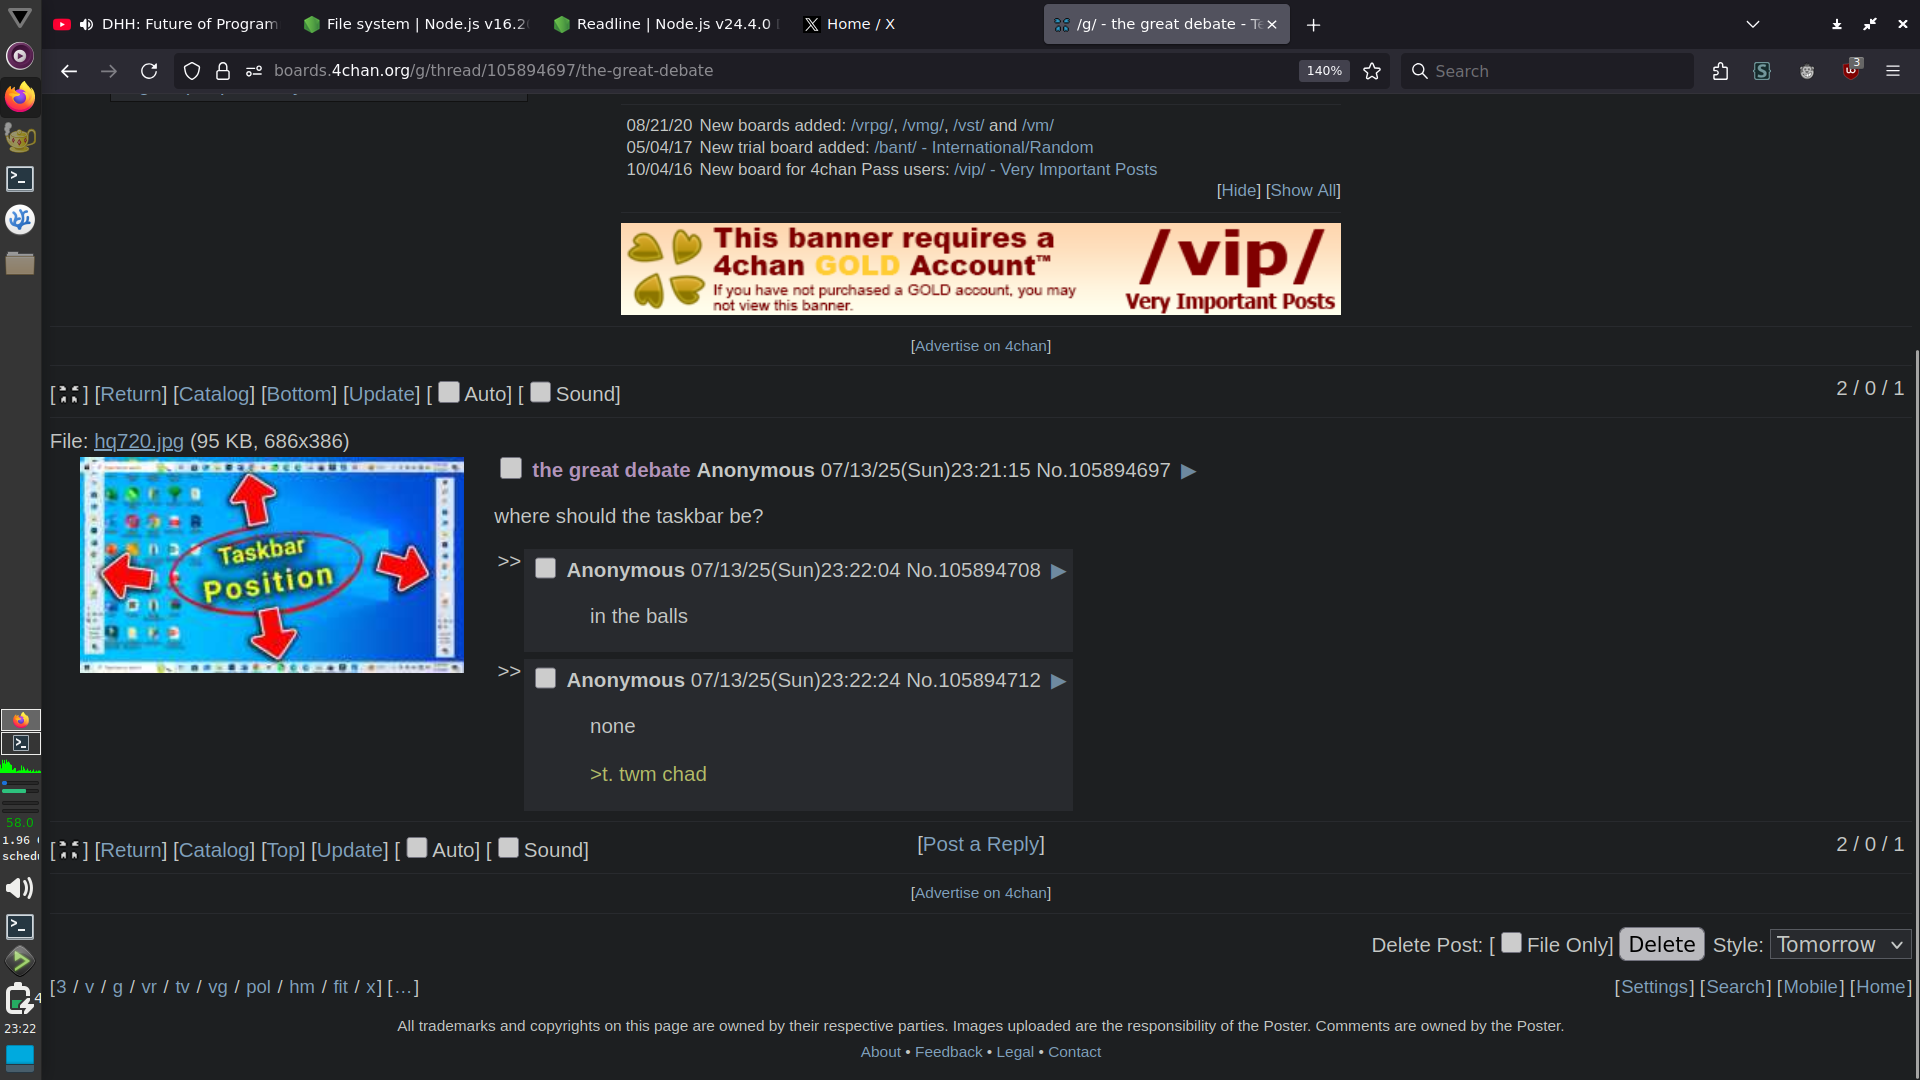Open Firefox extensions puzzle icon

click(1720, 71)
